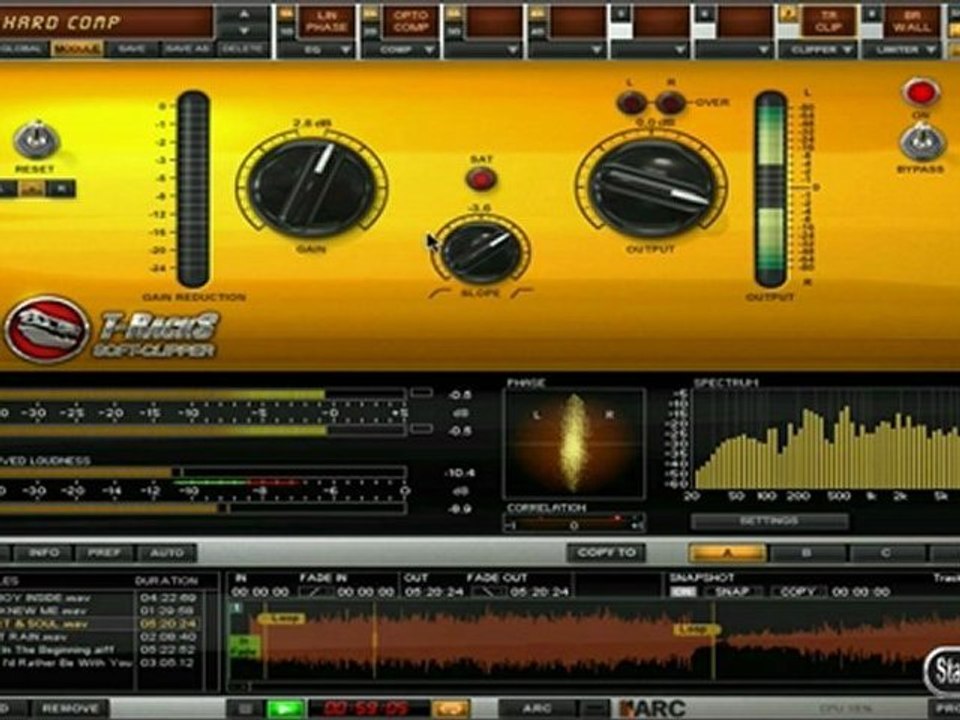Image resolution: width=960 pixels, height=720 pixels.
Task: Click the FADE OUT curve shape icon
Action: pos(490,592)
